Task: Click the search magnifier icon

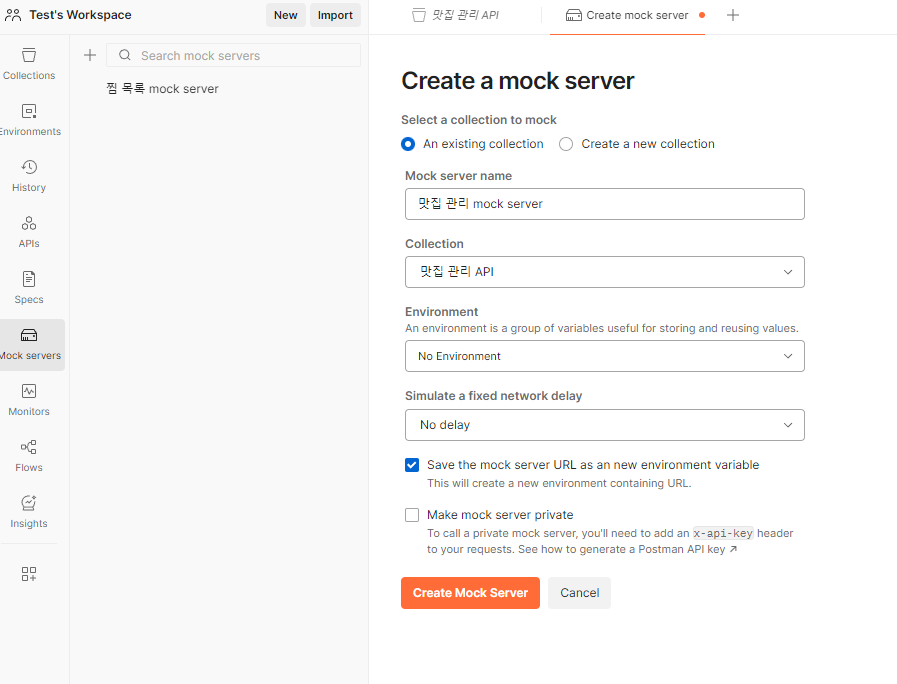Action: pyautogui.click(x=125, y=55)
